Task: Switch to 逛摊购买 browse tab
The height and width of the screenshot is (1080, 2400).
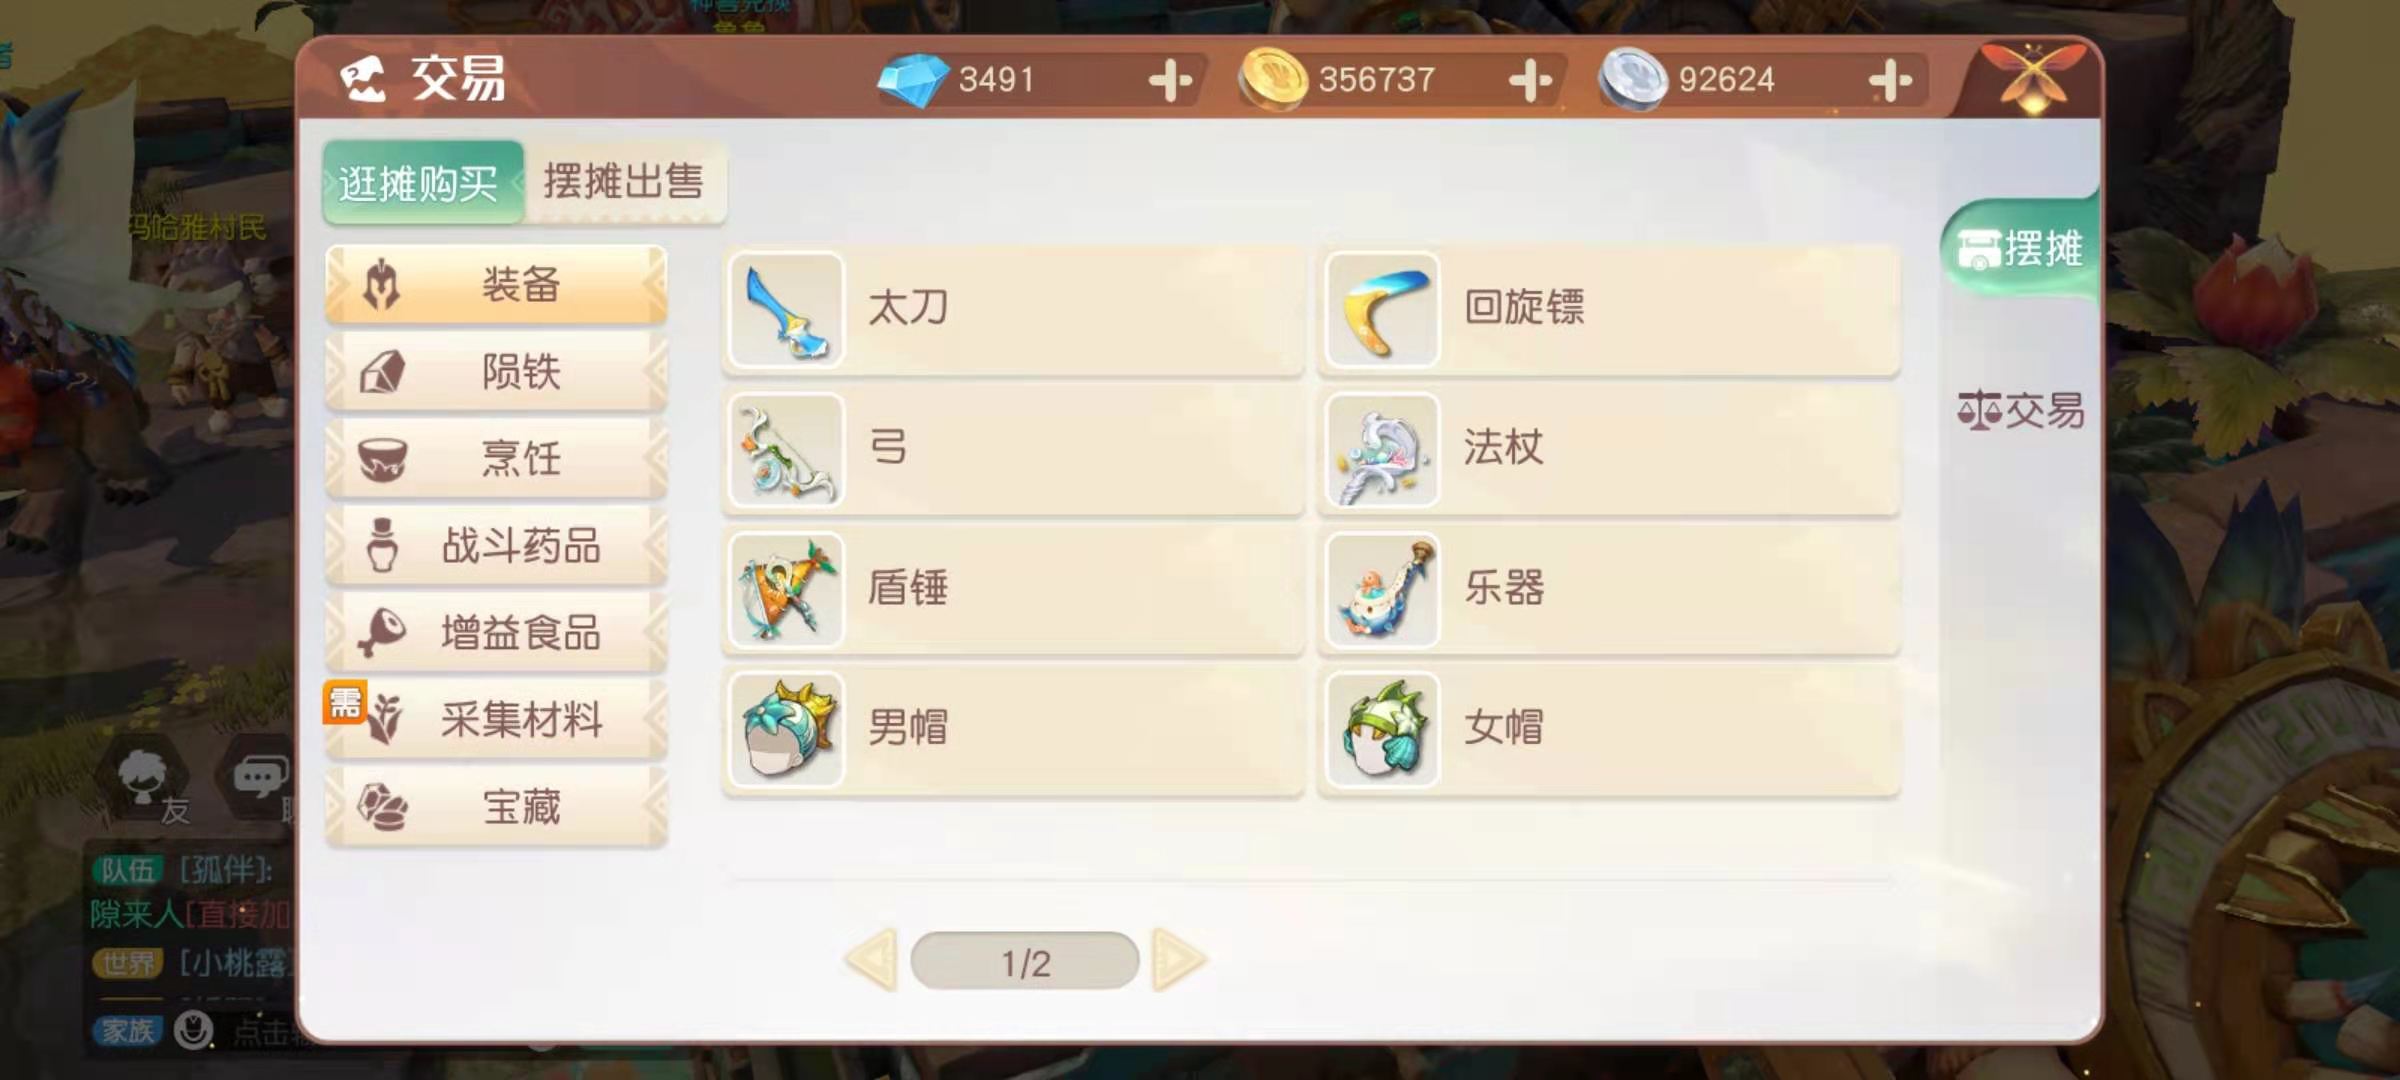Action: [x=421, y=183]
